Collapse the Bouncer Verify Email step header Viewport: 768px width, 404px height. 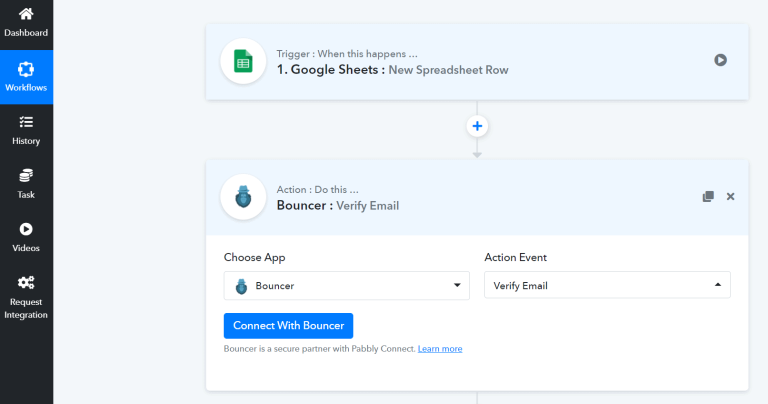tap(477, 197)
